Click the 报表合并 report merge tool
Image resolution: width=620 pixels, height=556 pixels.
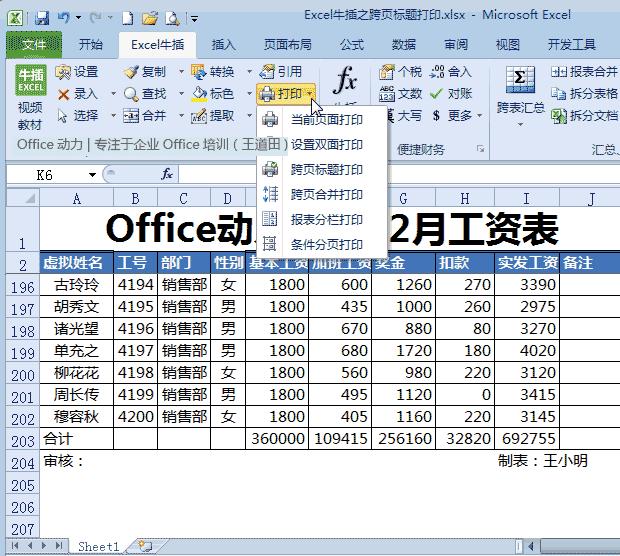584,72
